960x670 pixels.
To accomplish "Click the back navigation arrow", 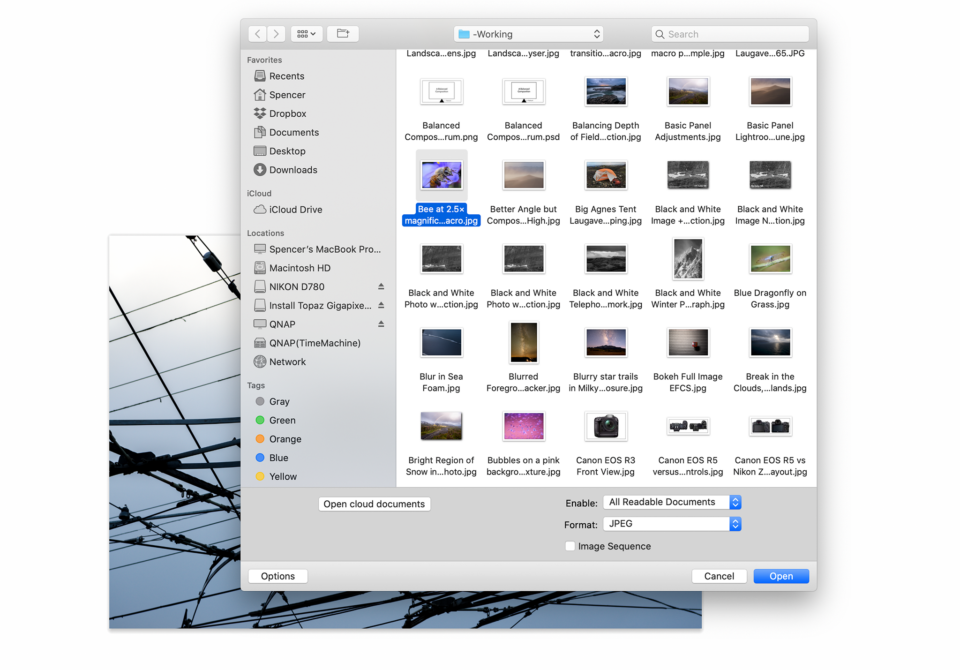I will 257,34.
